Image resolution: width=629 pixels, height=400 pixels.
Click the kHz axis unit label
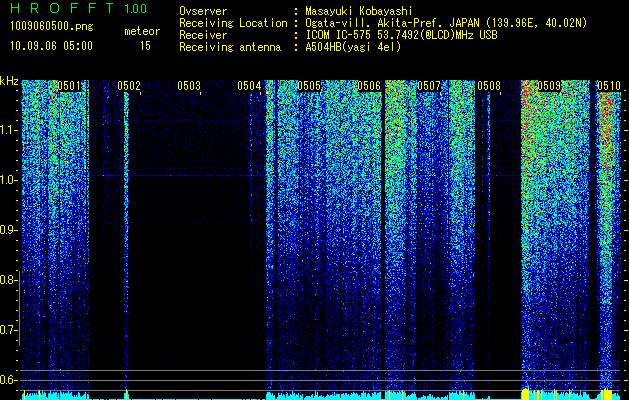tap(9, 81)
